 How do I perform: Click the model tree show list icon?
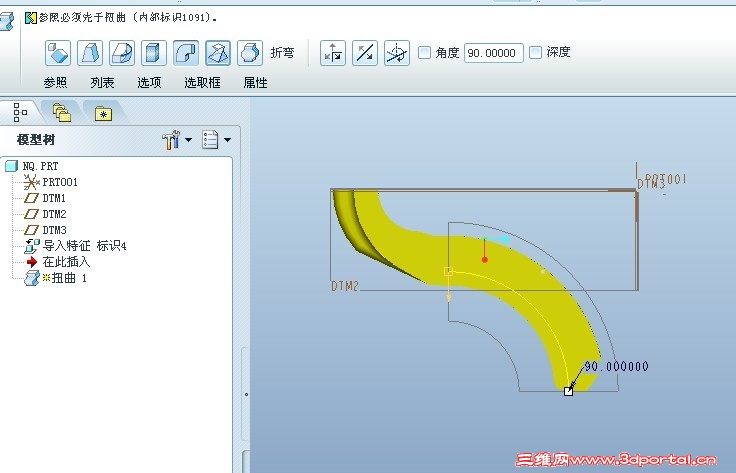[x=210, y=139]
